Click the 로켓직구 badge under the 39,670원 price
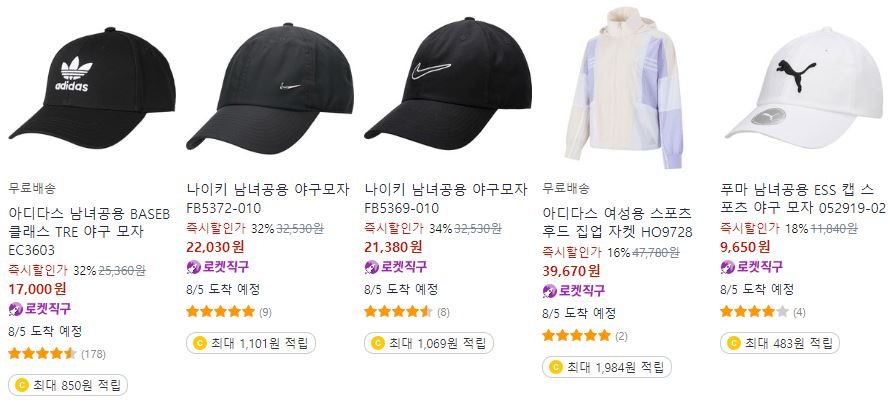This screenshot has width=888, height=412. [573, 291]
